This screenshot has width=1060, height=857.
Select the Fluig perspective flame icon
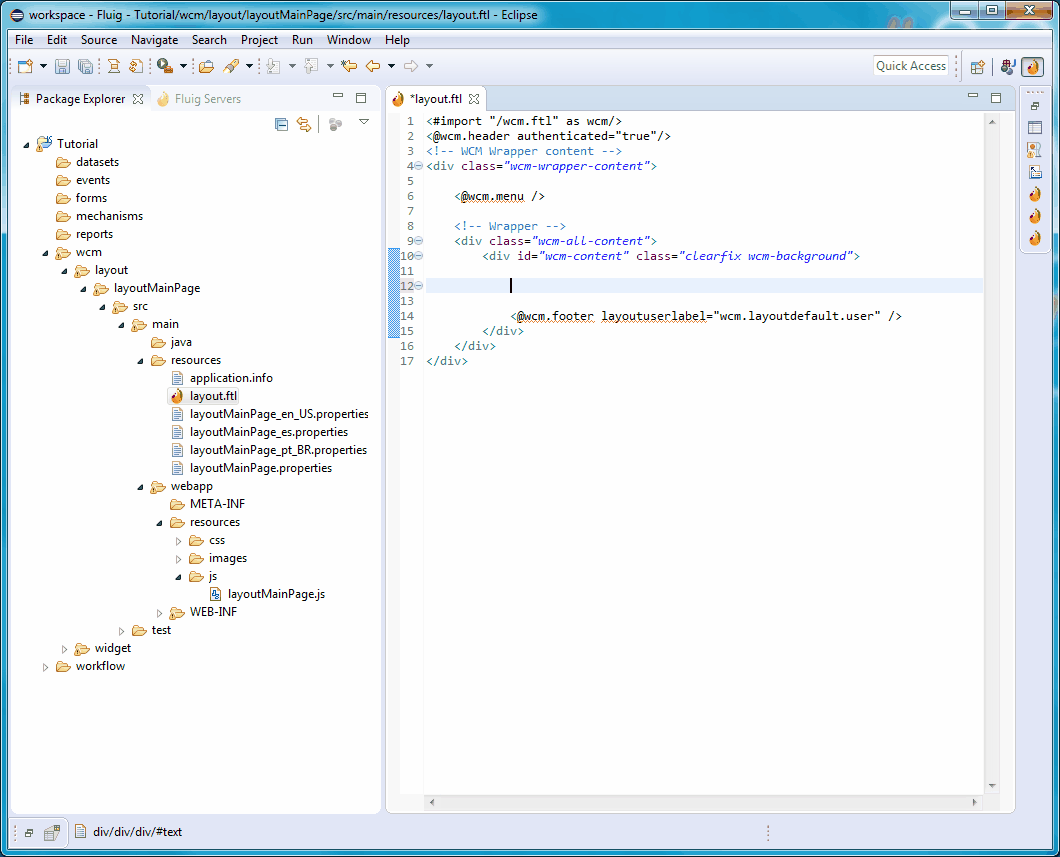(x=1032, y=66)
